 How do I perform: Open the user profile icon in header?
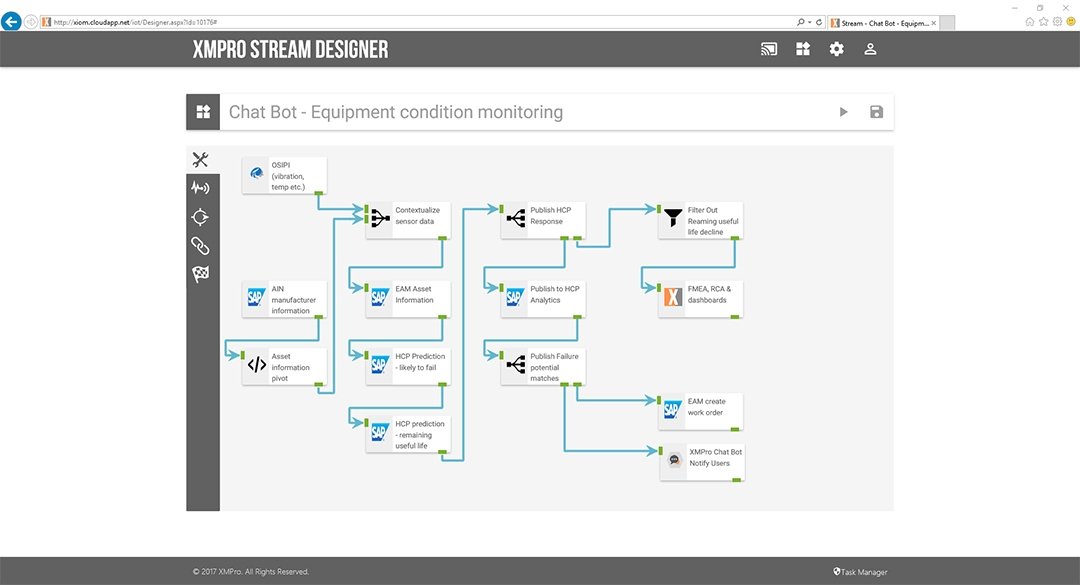870,48
